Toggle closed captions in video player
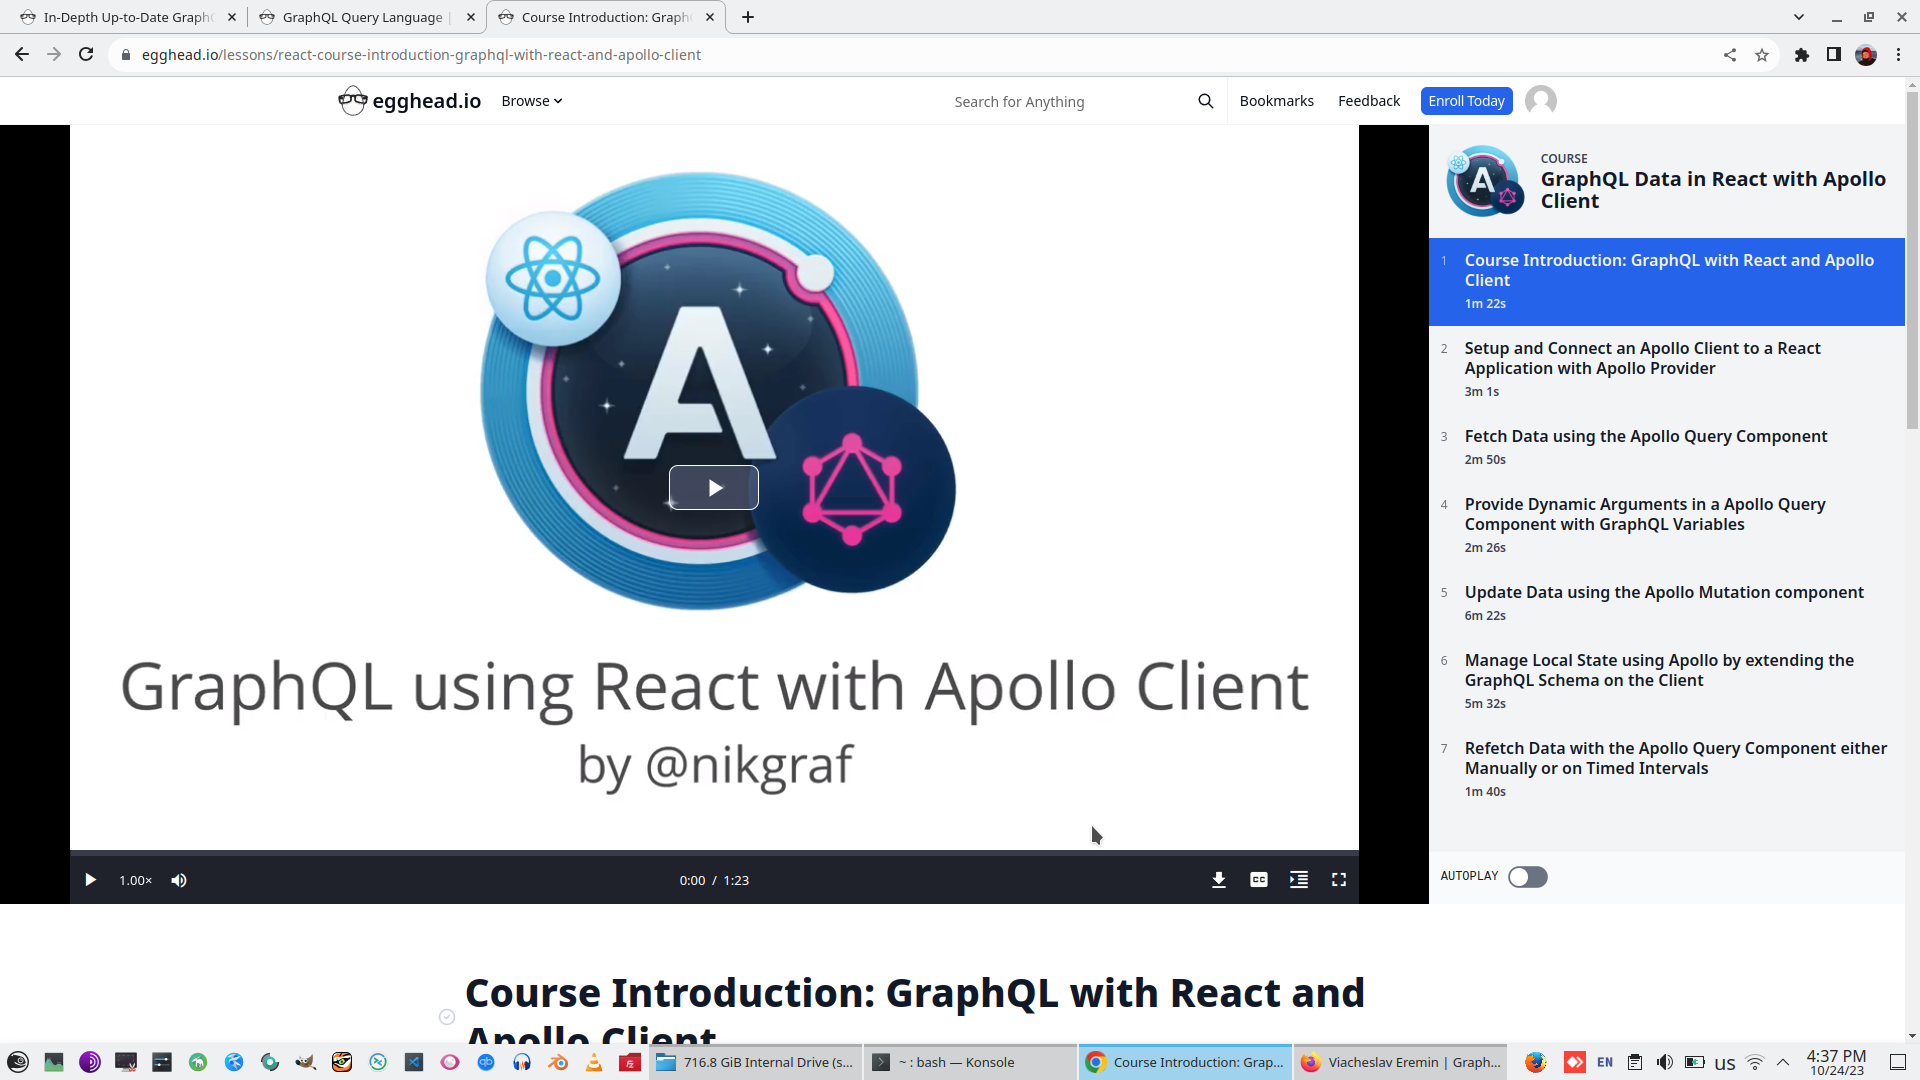 click(1258, 880)
